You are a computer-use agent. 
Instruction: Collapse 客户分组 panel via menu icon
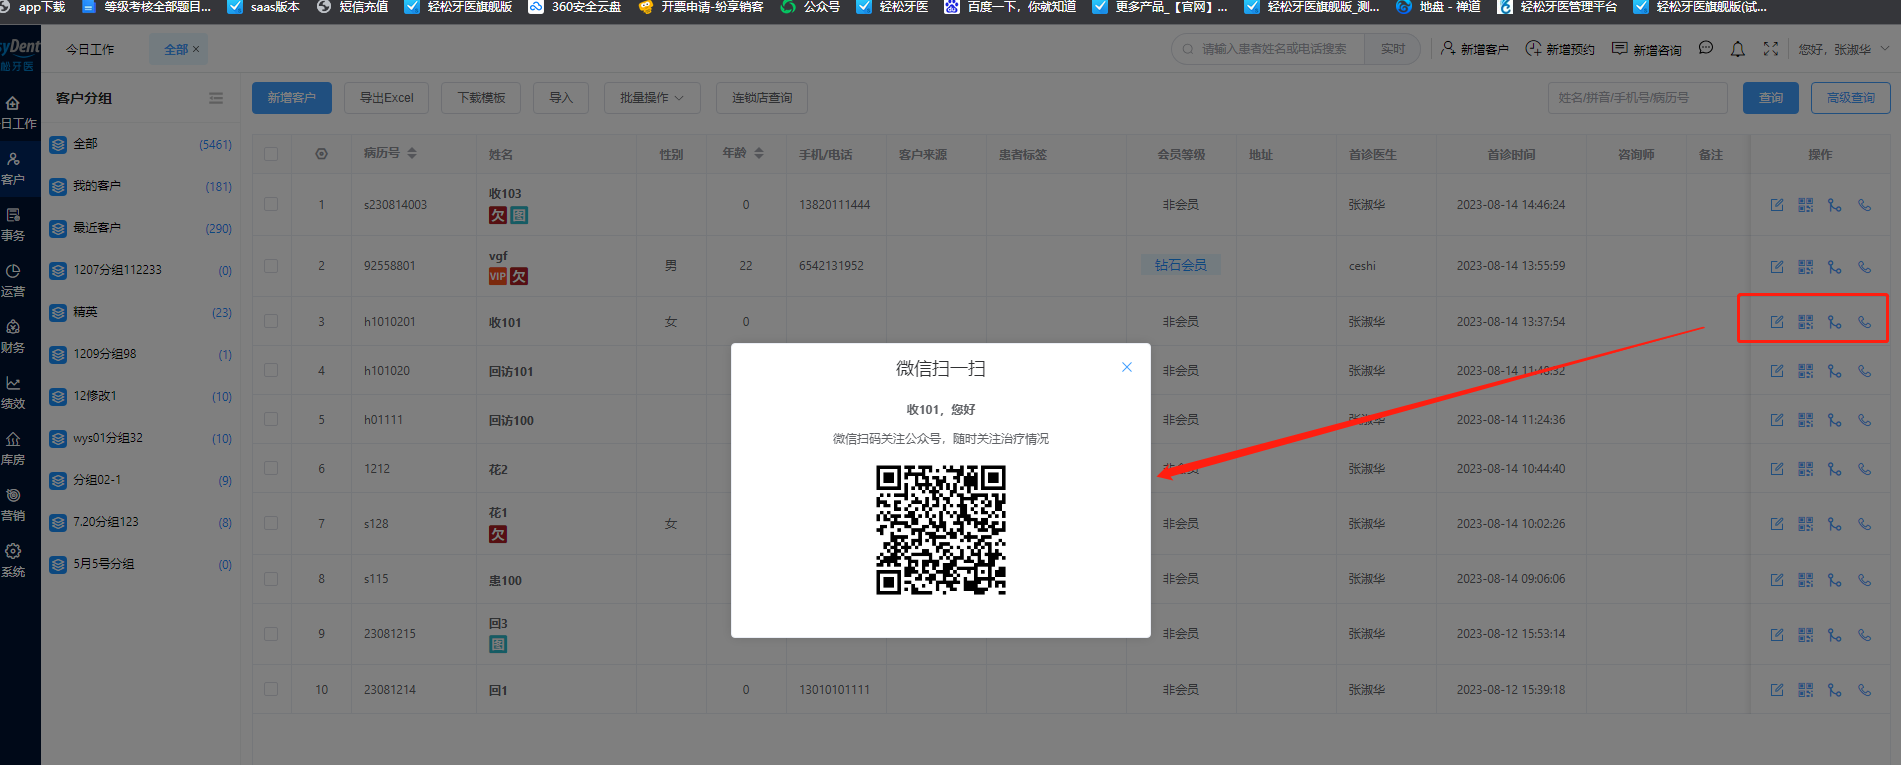pos(216,98)
